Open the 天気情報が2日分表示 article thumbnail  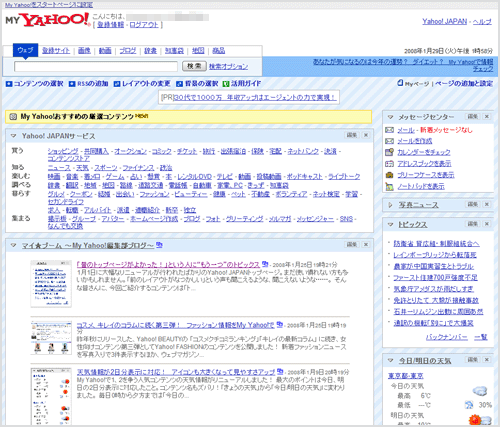(x=51, y=396)
